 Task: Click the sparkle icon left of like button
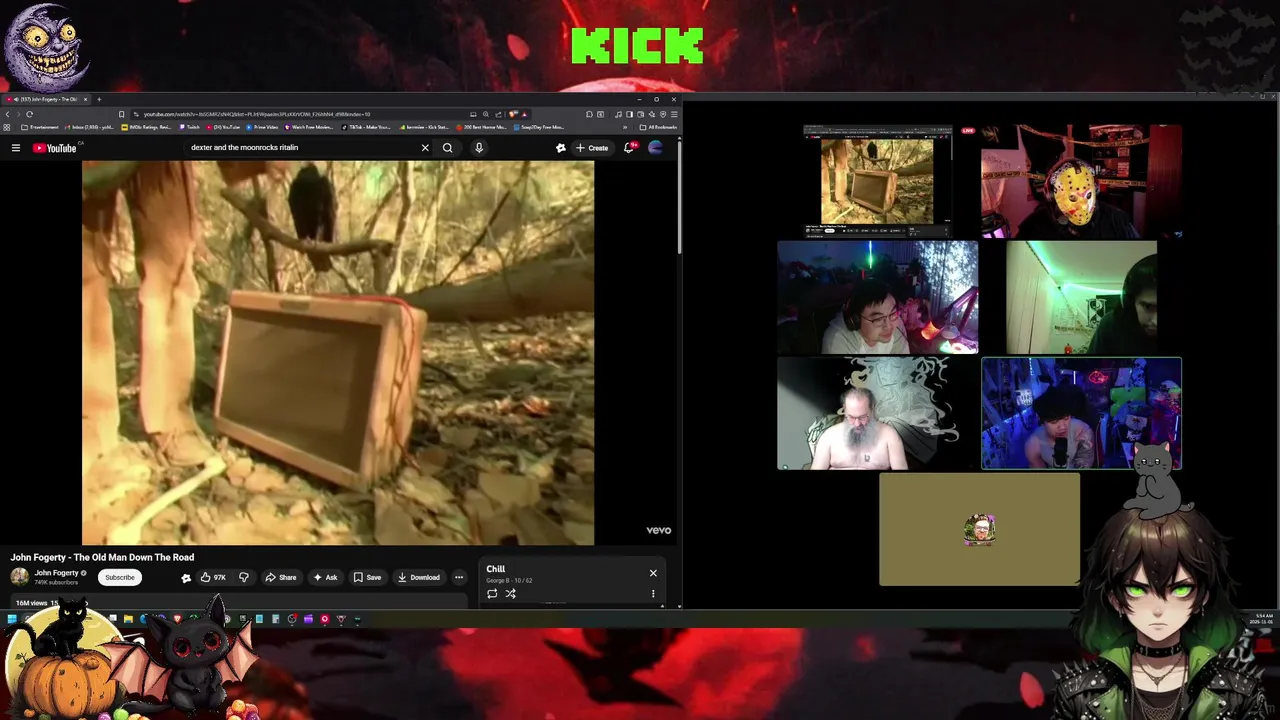pyautogui.click(x=186, y=577)
